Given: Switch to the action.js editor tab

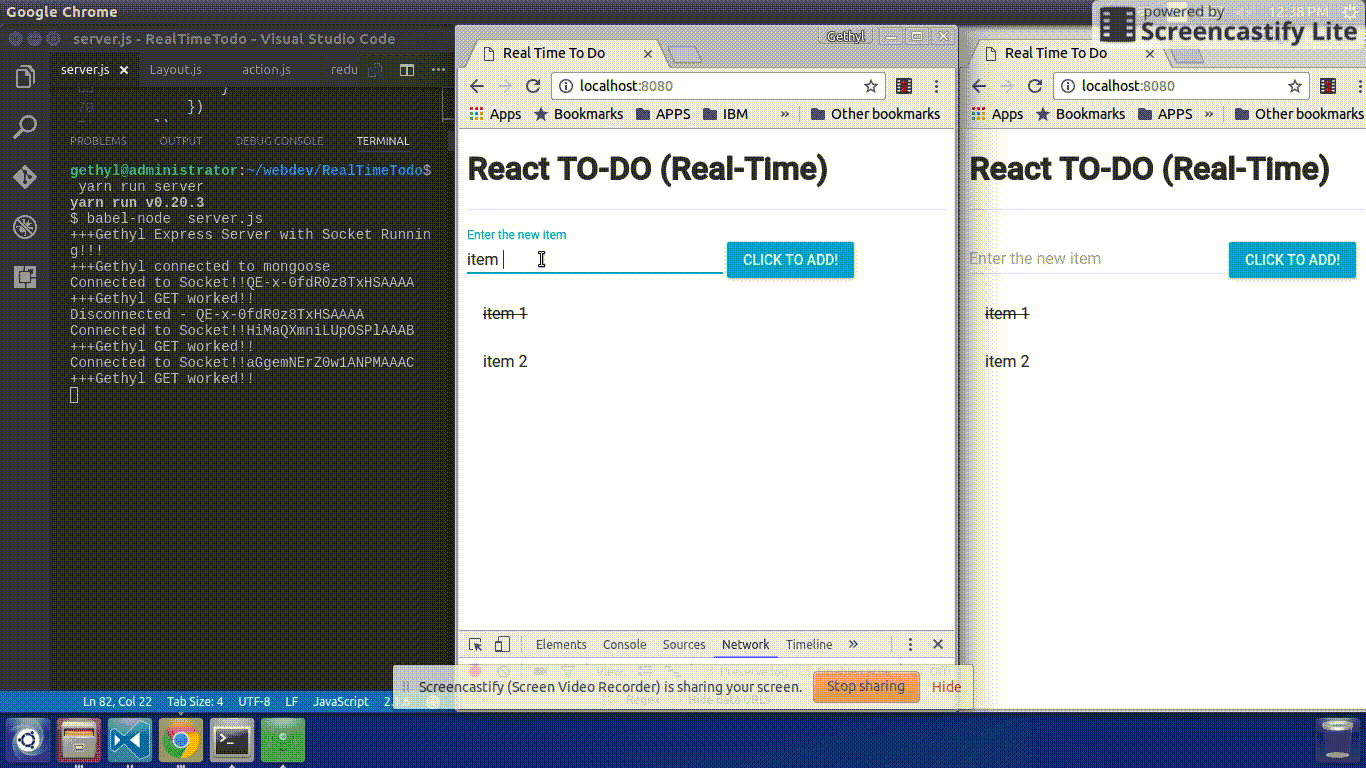Looking at the screenshot, I should pos(266,70).
